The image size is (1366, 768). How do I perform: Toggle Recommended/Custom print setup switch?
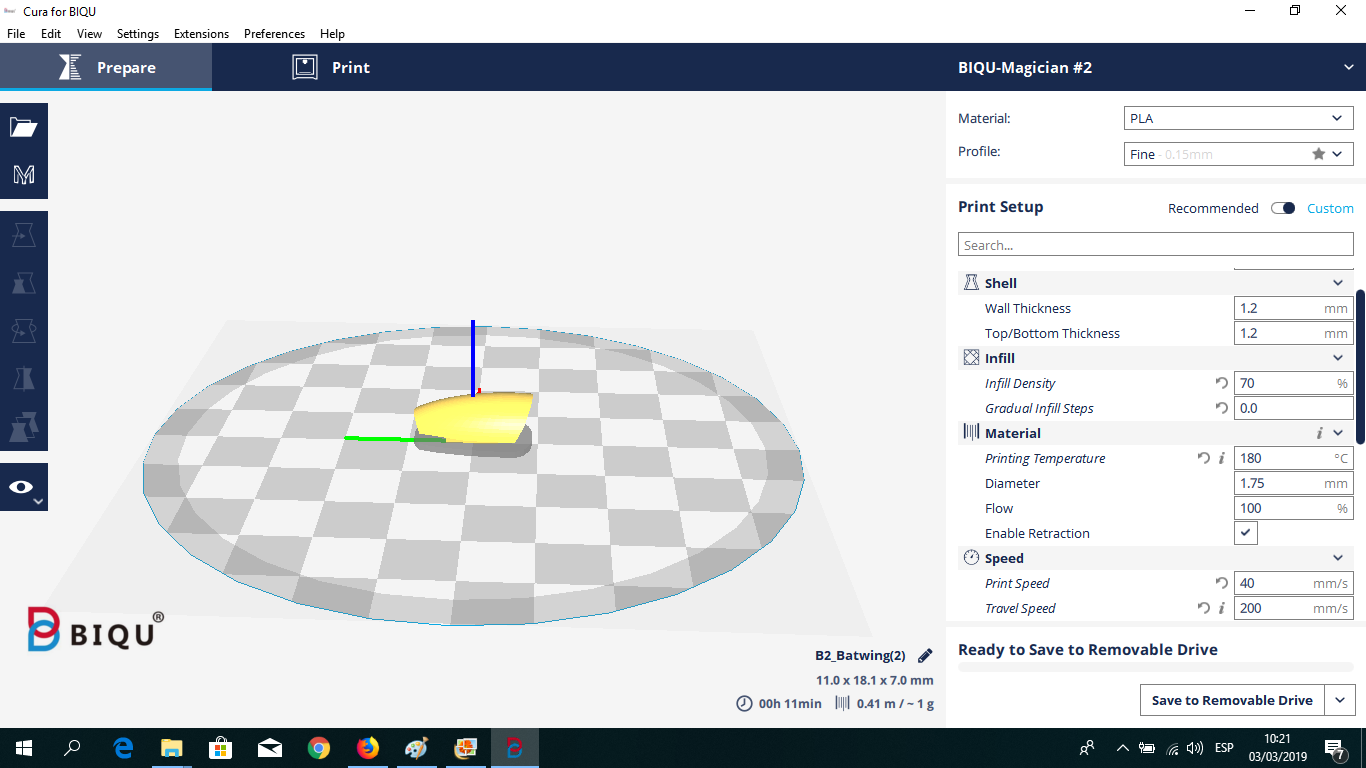pyautogui.click(x=1283, y=208)
